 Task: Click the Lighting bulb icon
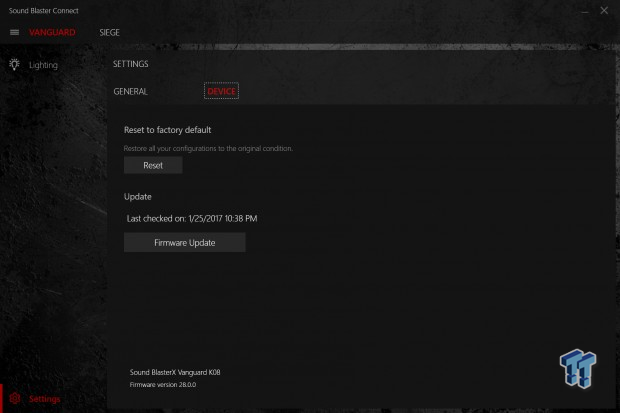click(15, 64)
